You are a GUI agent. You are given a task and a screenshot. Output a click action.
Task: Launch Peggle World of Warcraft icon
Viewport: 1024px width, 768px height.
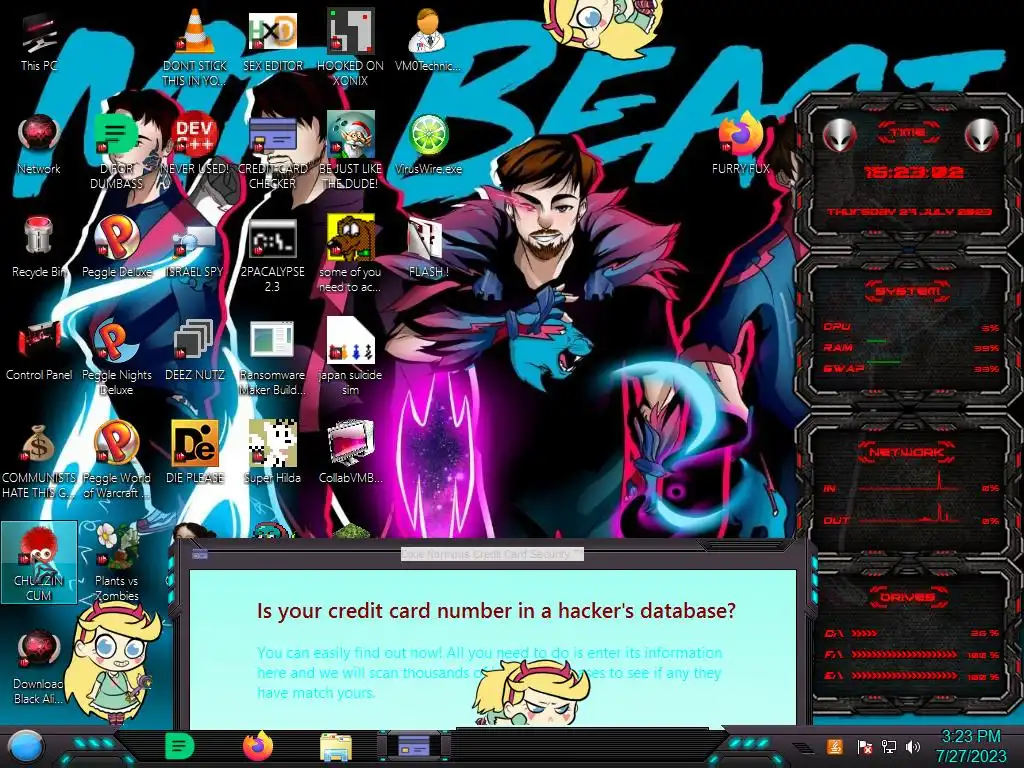tap(116, 461)
